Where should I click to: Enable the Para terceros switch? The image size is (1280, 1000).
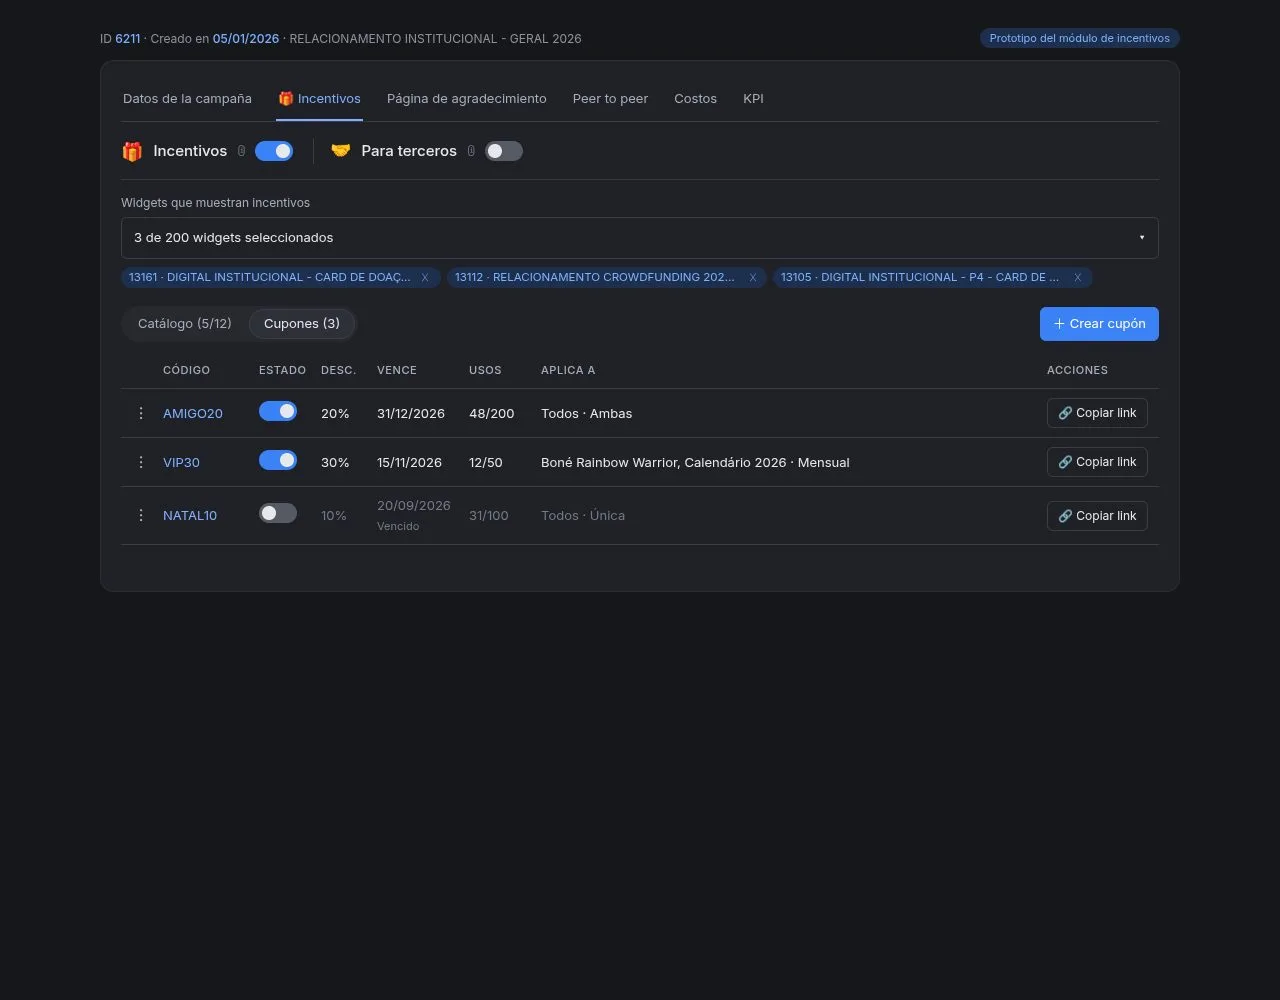click(x=504, y=151)
